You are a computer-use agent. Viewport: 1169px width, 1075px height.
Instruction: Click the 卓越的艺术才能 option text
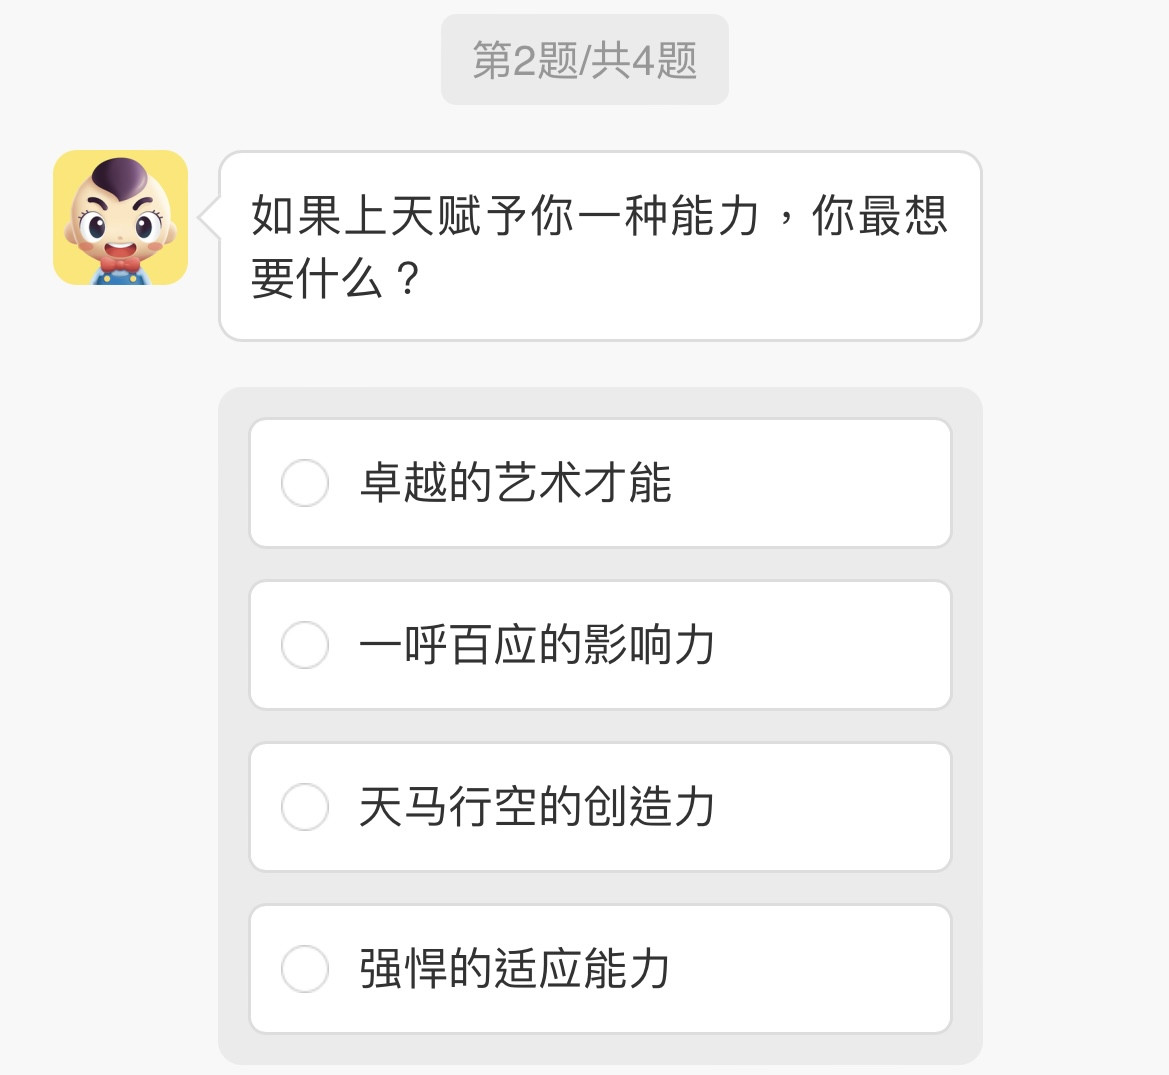click(x=515, y=483)
